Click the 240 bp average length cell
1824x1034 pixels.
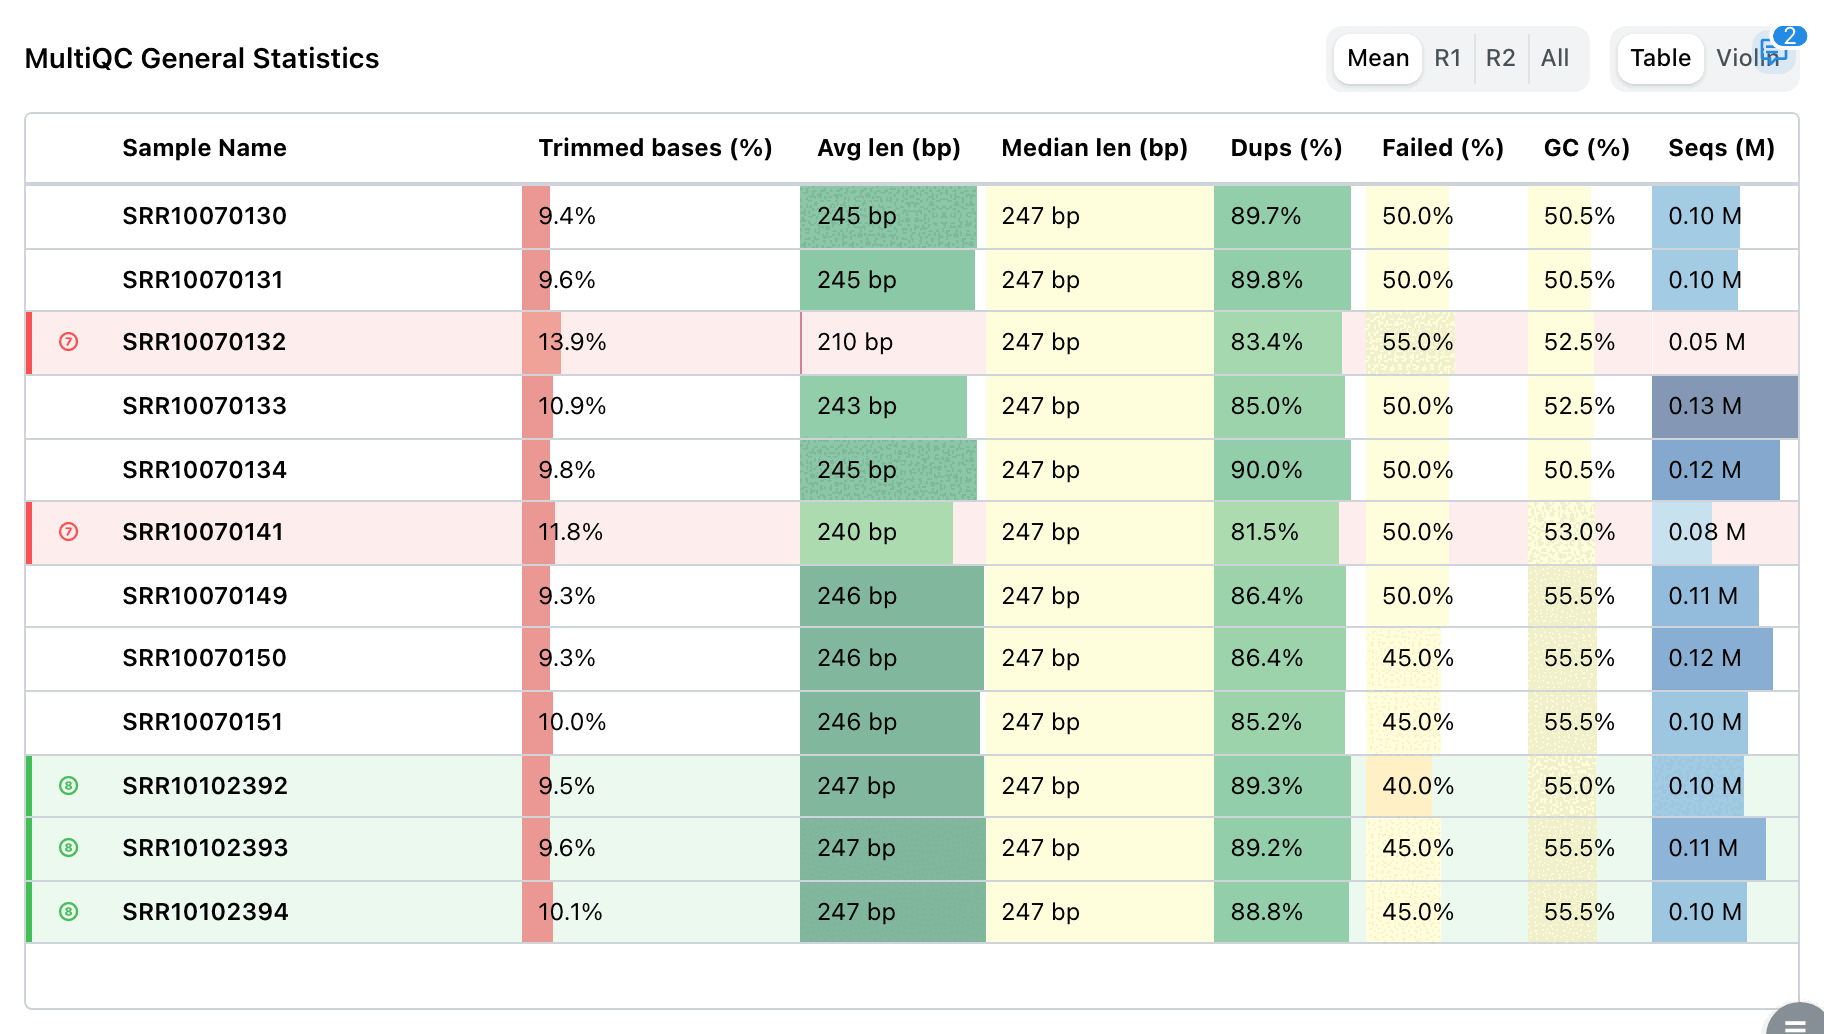pyautogui.click(x=893, y=532)
